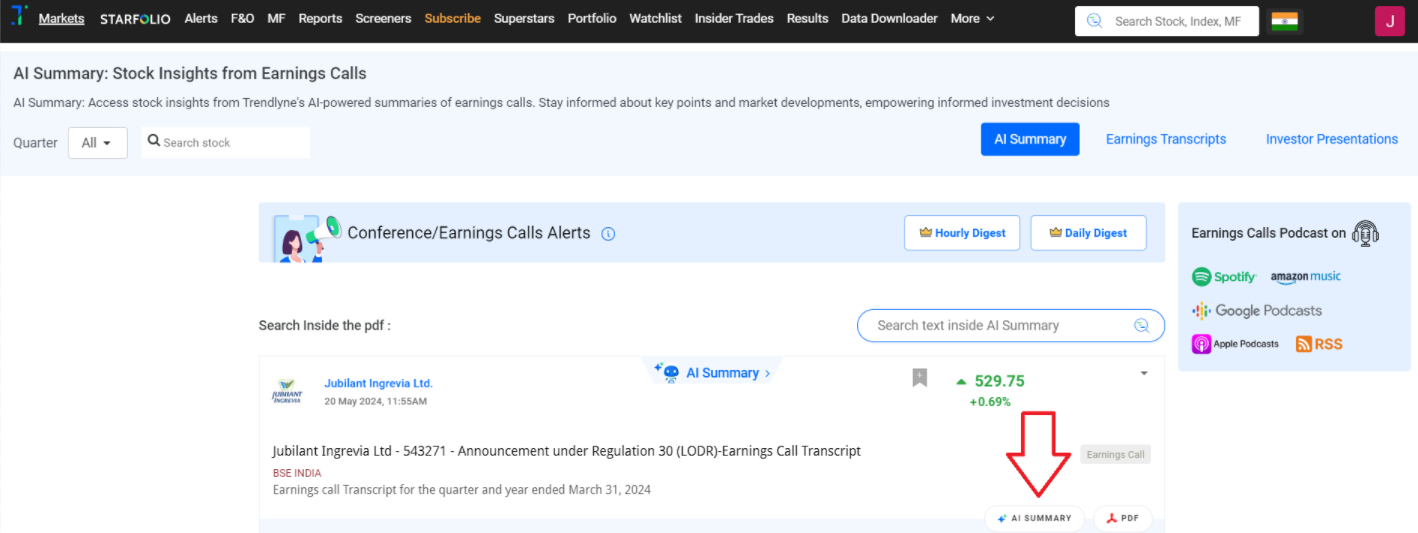The width and height of the screenshot is (1418, 533).
Task: Click the Hourly Digest button
Action: pyautogui.click(x=962, y=233)
